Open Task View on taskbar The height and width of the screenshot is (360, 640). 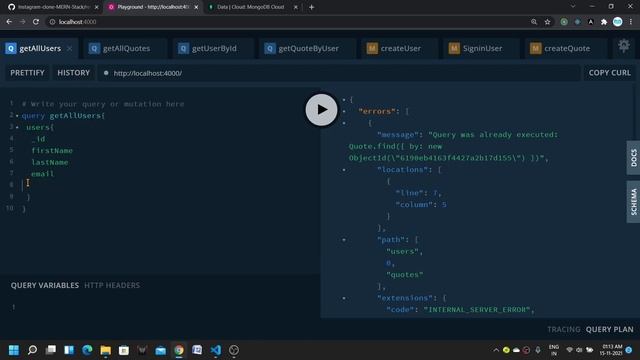(51, 350)
